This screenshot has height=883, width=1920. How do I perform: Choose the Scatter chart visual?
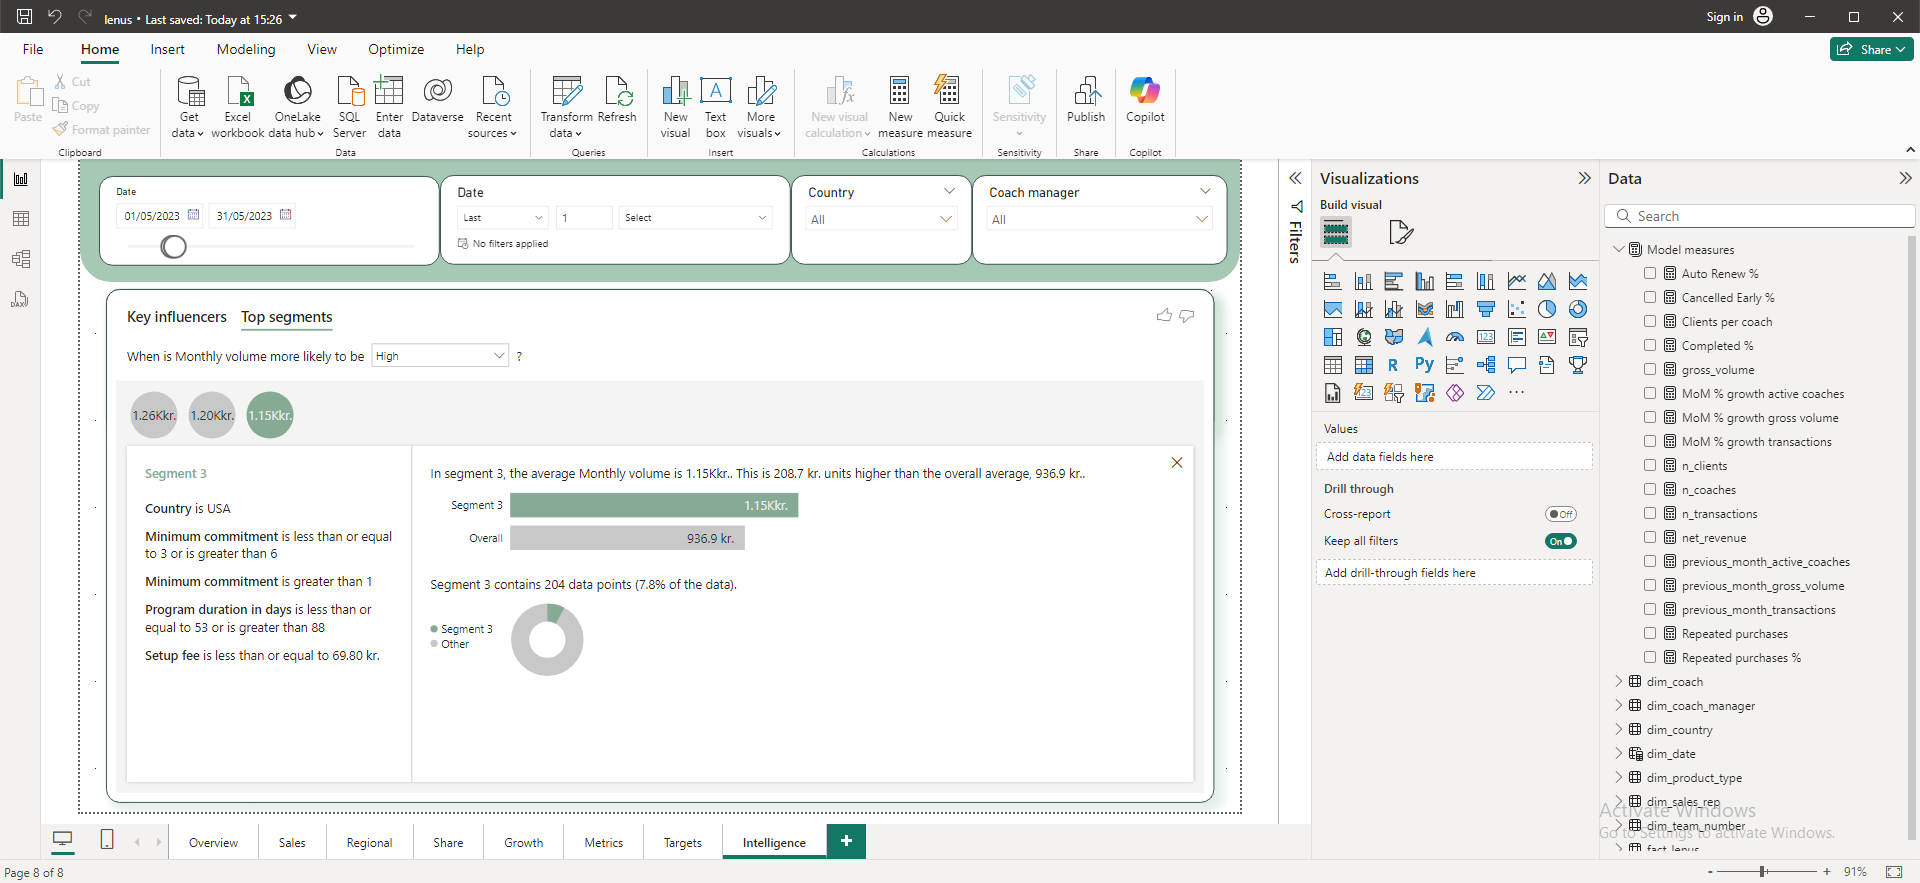[1517, 309]
